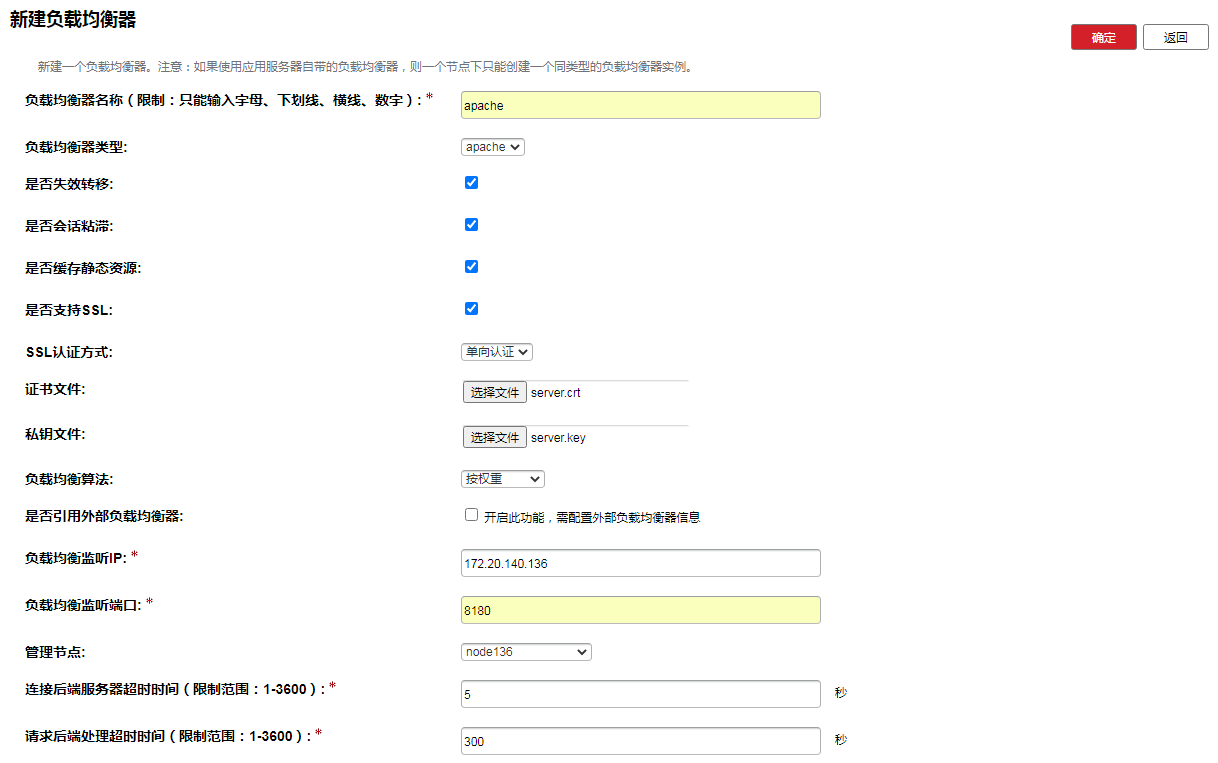The image size is (1218, 763).
Task: Click the 连接后端服务器超时时间 input field
Action: [640, 694]
